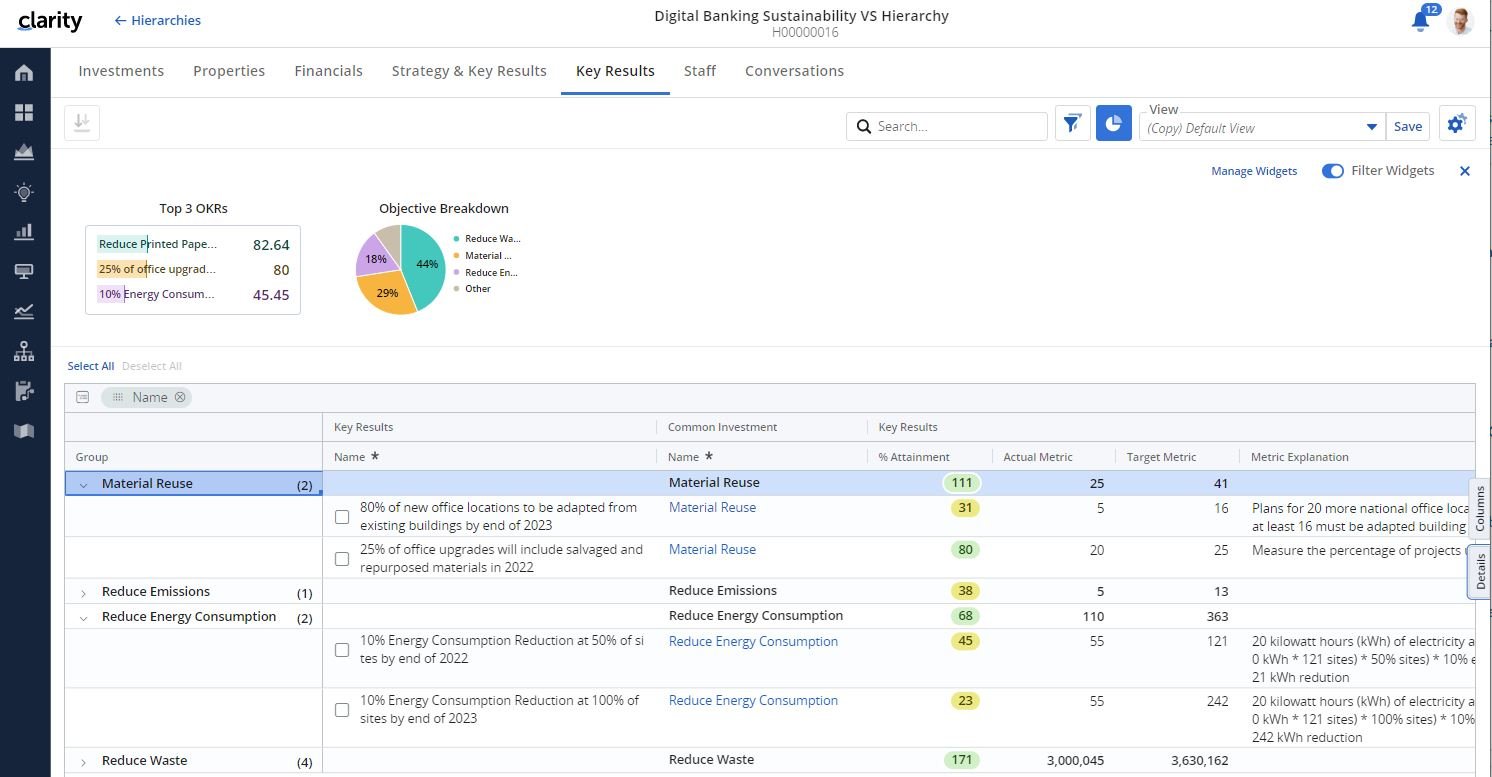Collapse the Reduce Energy Consumption group
The image size is (1492, 777).
83,618
